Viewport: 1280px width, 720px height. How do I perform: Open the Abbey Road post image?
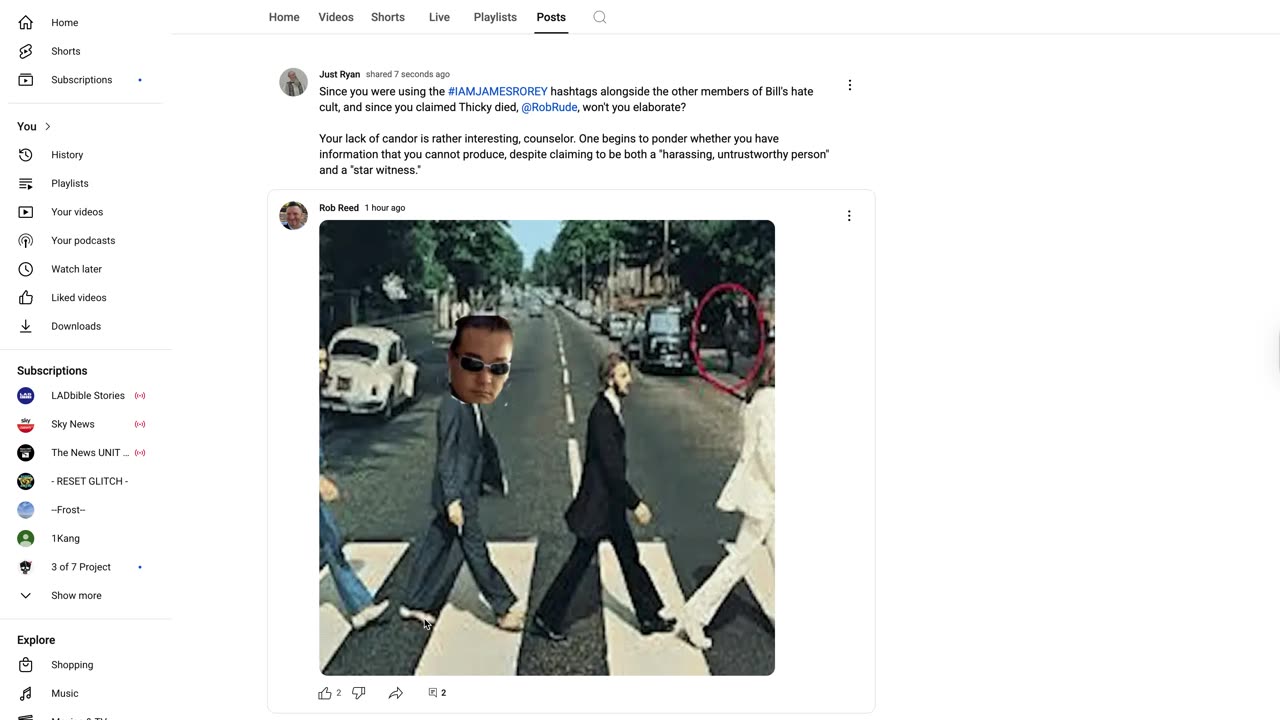(x=547, y=448)
